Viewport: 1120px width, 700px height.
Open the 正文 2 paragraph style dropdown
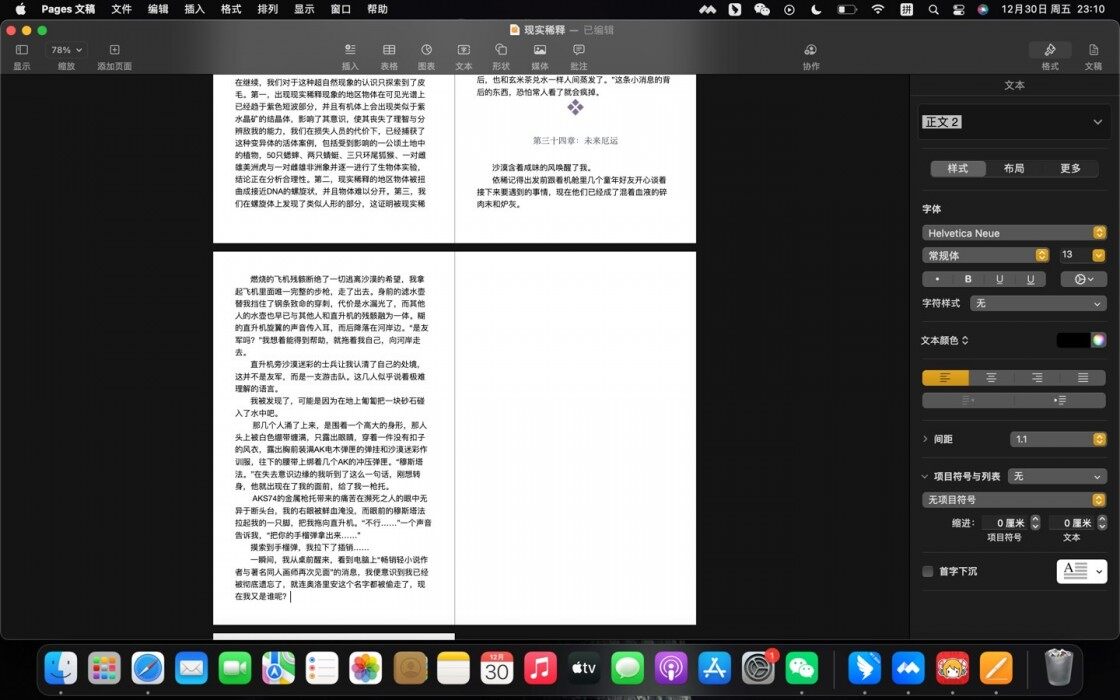point(1014,122)
